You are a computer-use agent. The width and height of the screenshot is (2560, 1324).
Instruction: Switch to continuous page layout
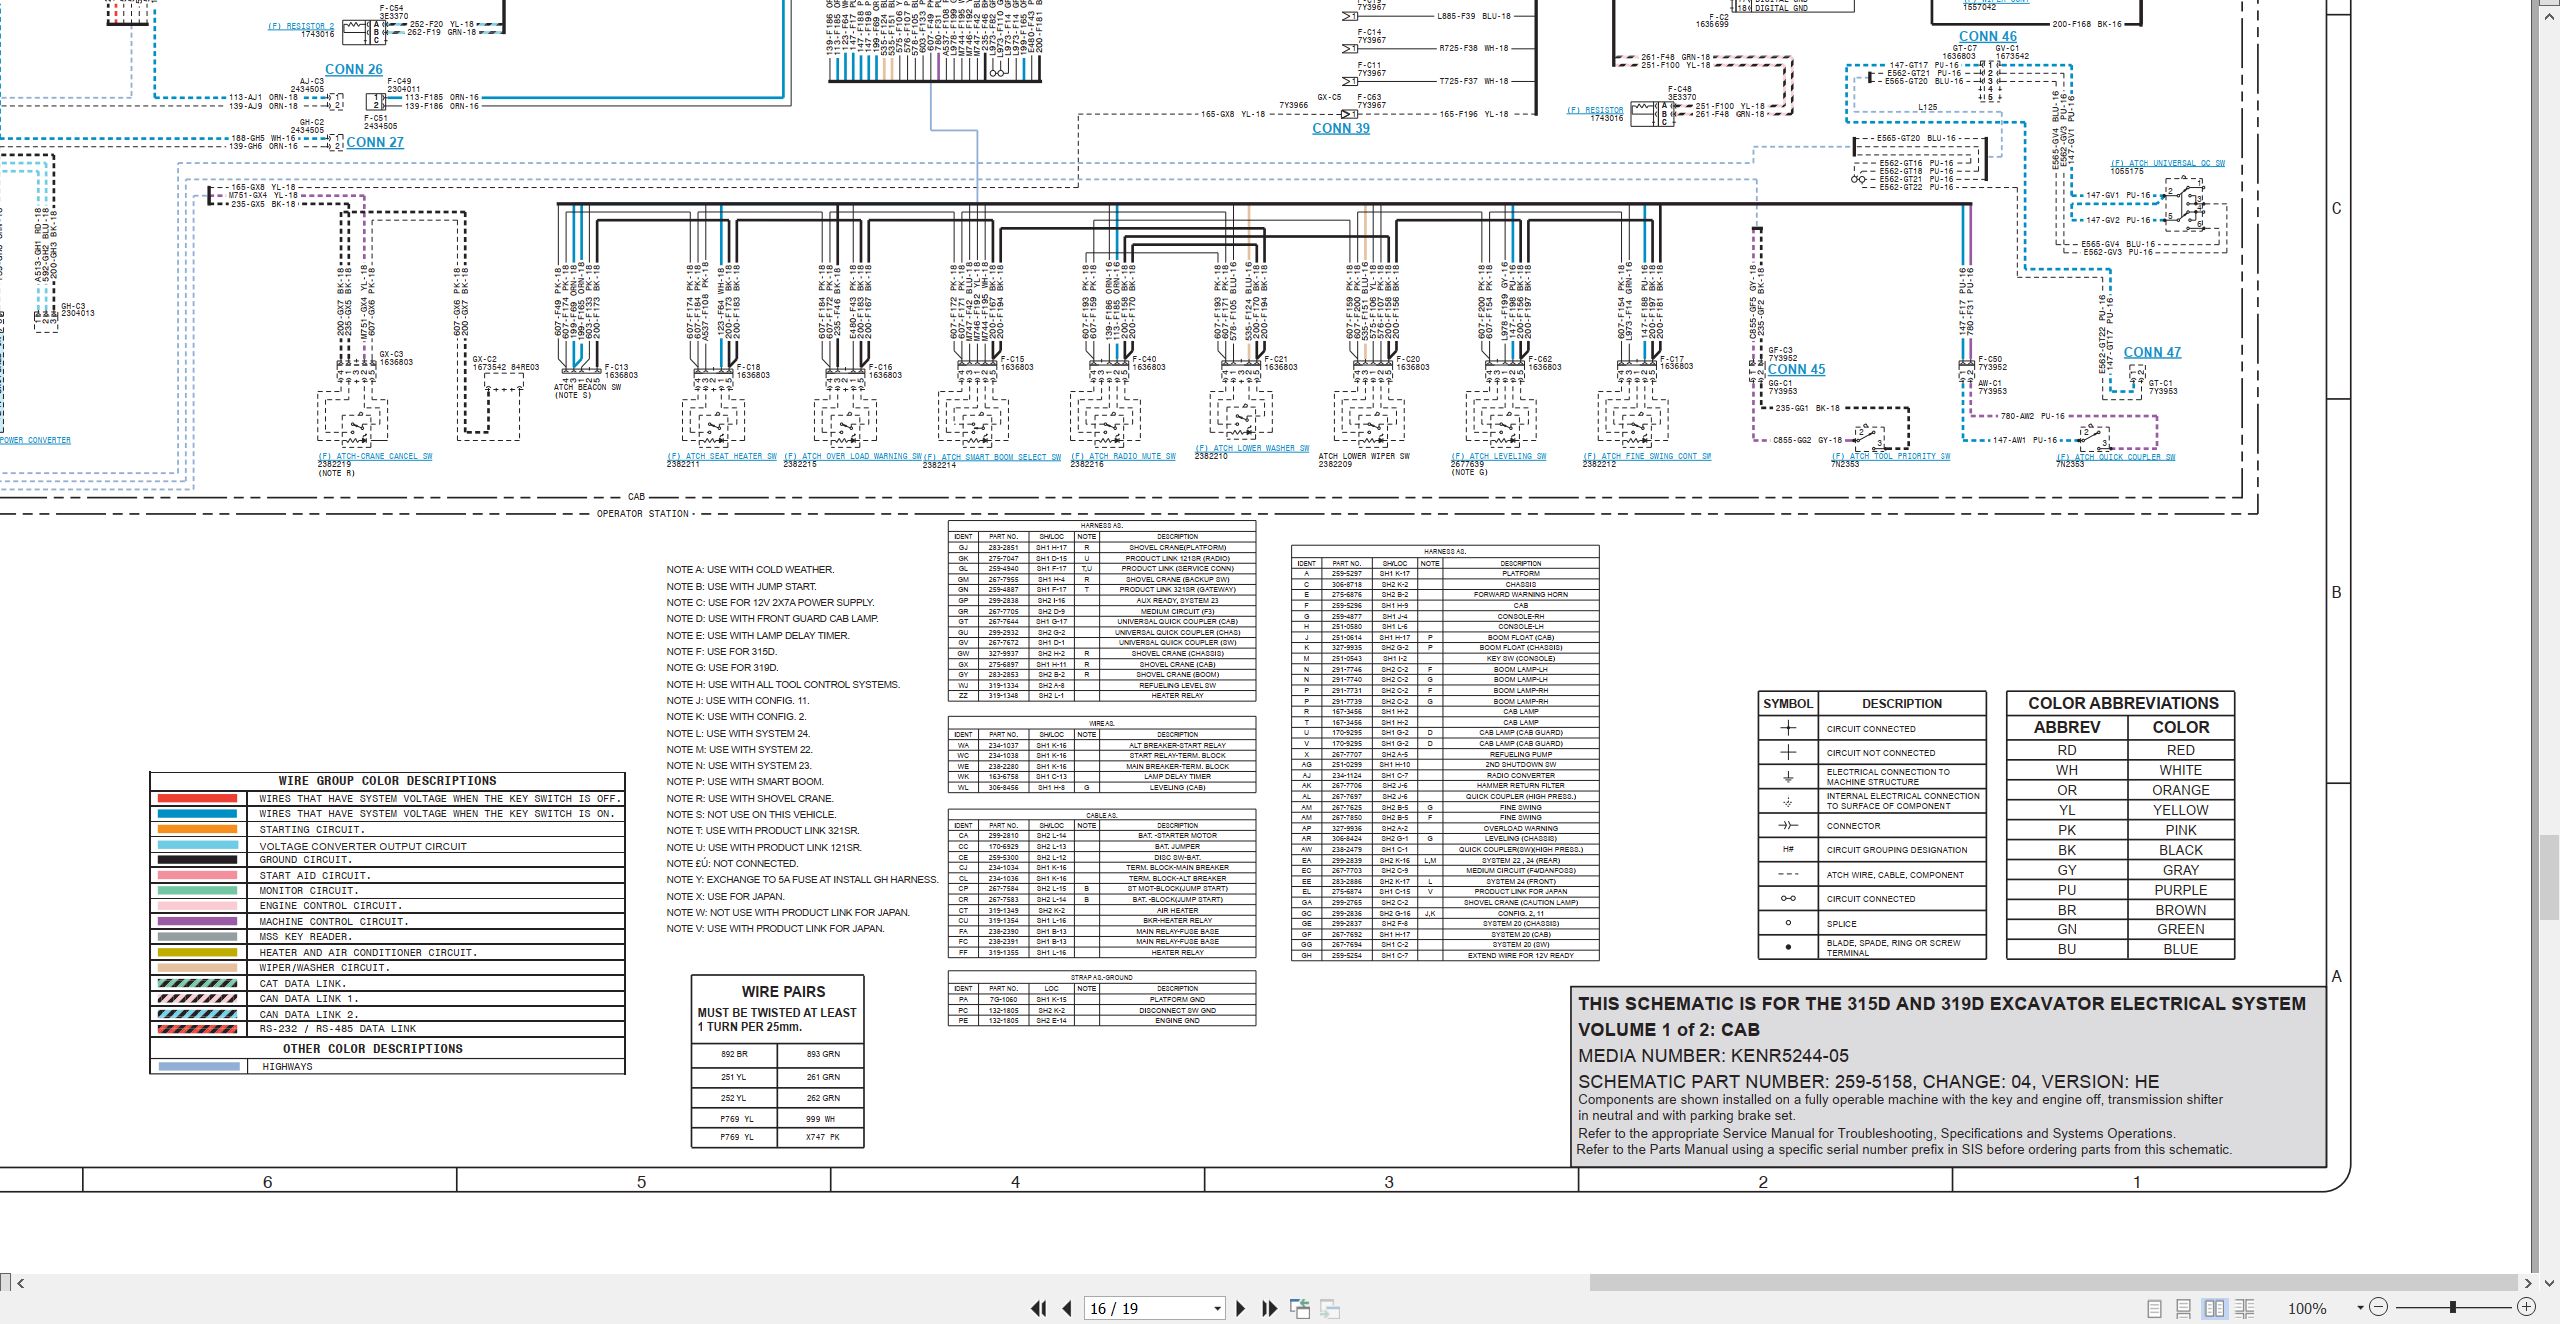[x=2184, y=1308]
